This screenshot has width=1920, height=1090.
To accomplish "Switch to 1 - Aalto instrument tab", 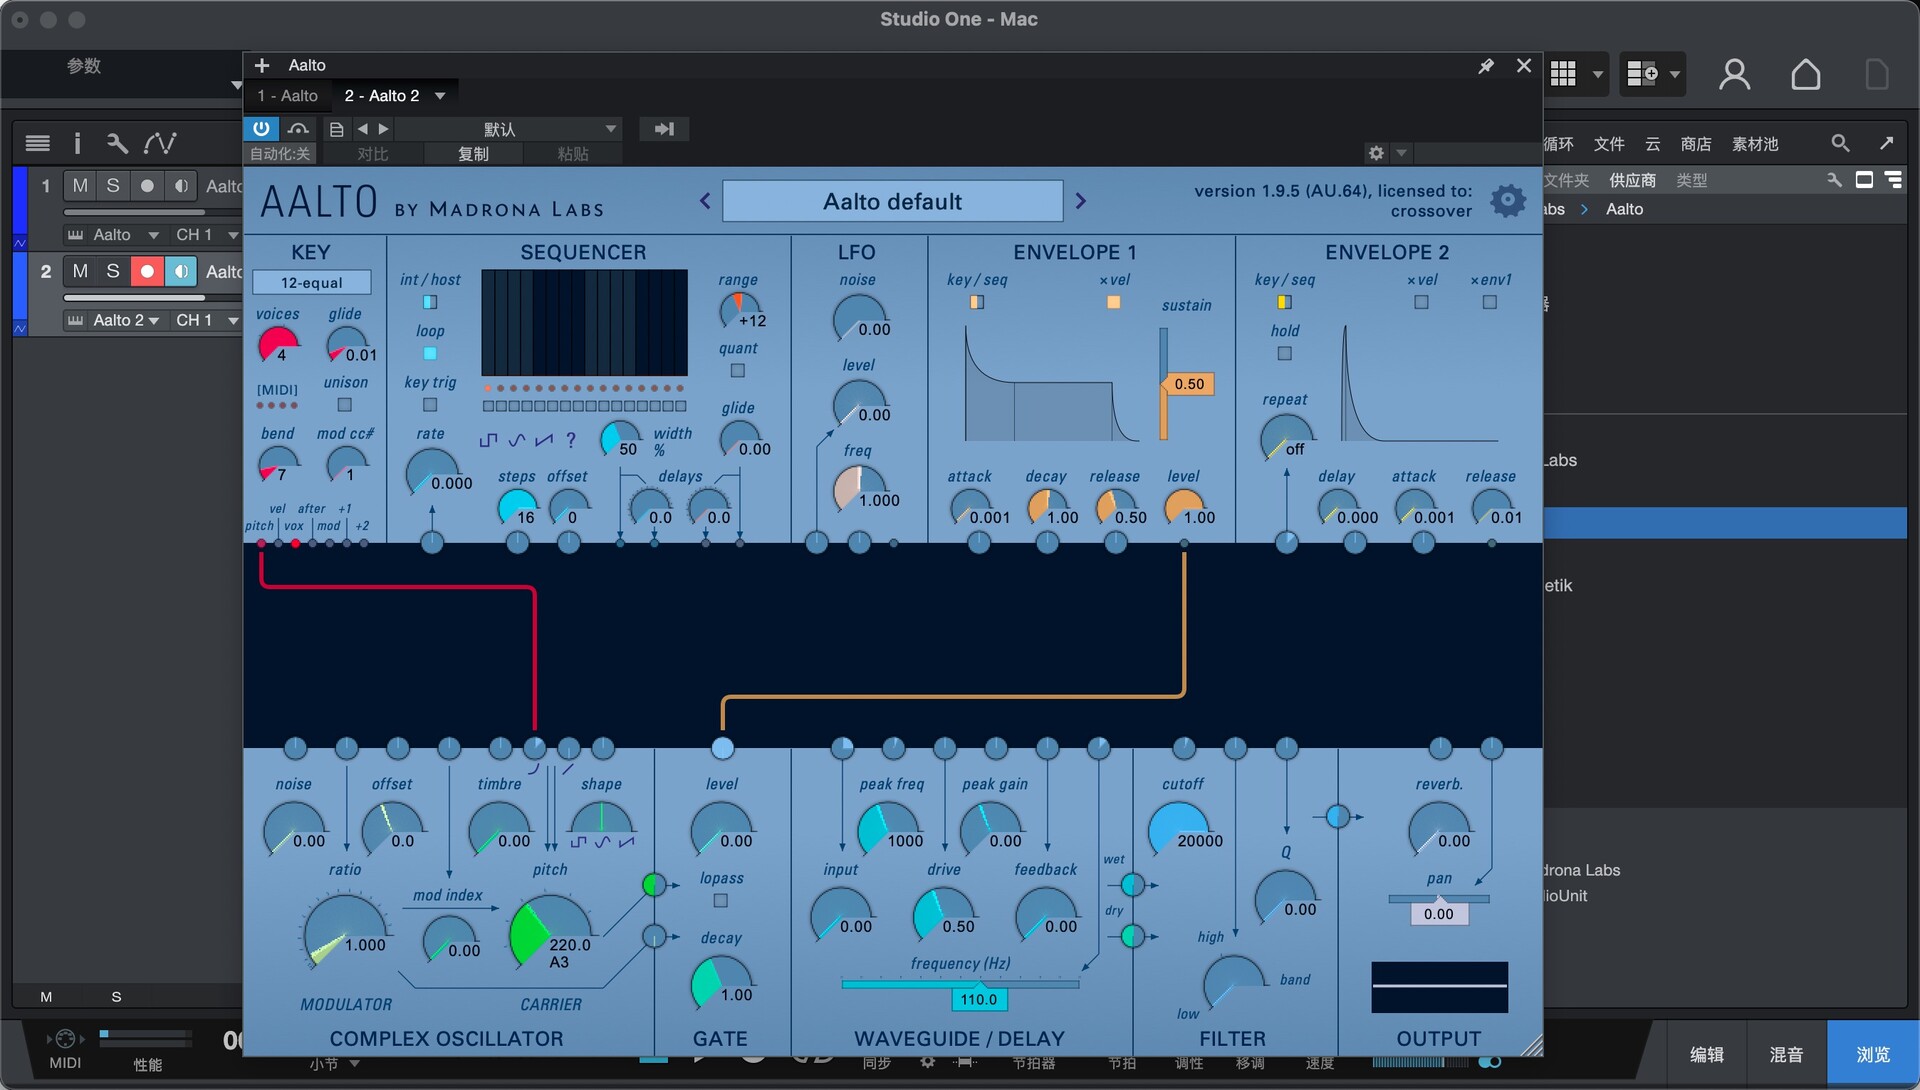I will click(287, 96).
